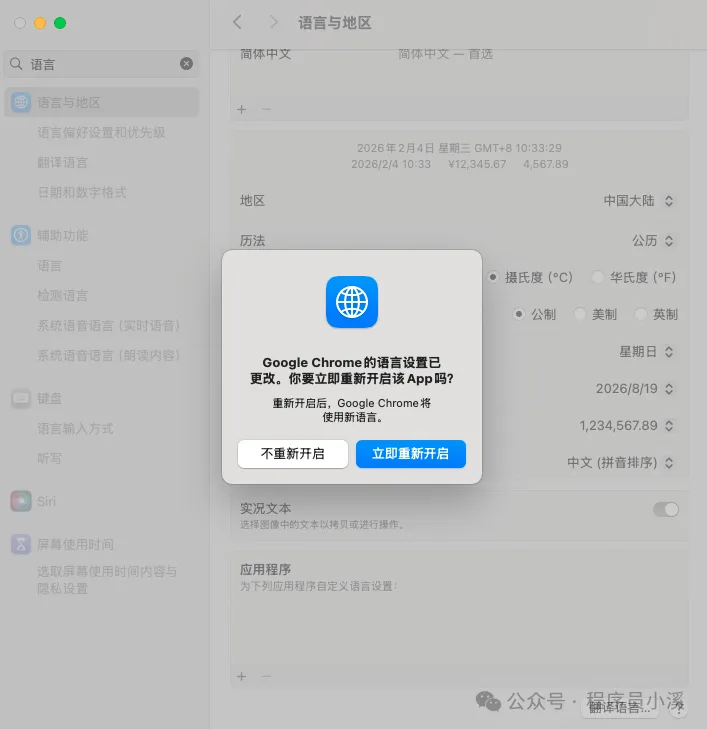The width and height of the screenshot is (707, 729).
Task: Open 翻译语言 sidebar entry
Action: pyautogui.click(x=62, y=162)
